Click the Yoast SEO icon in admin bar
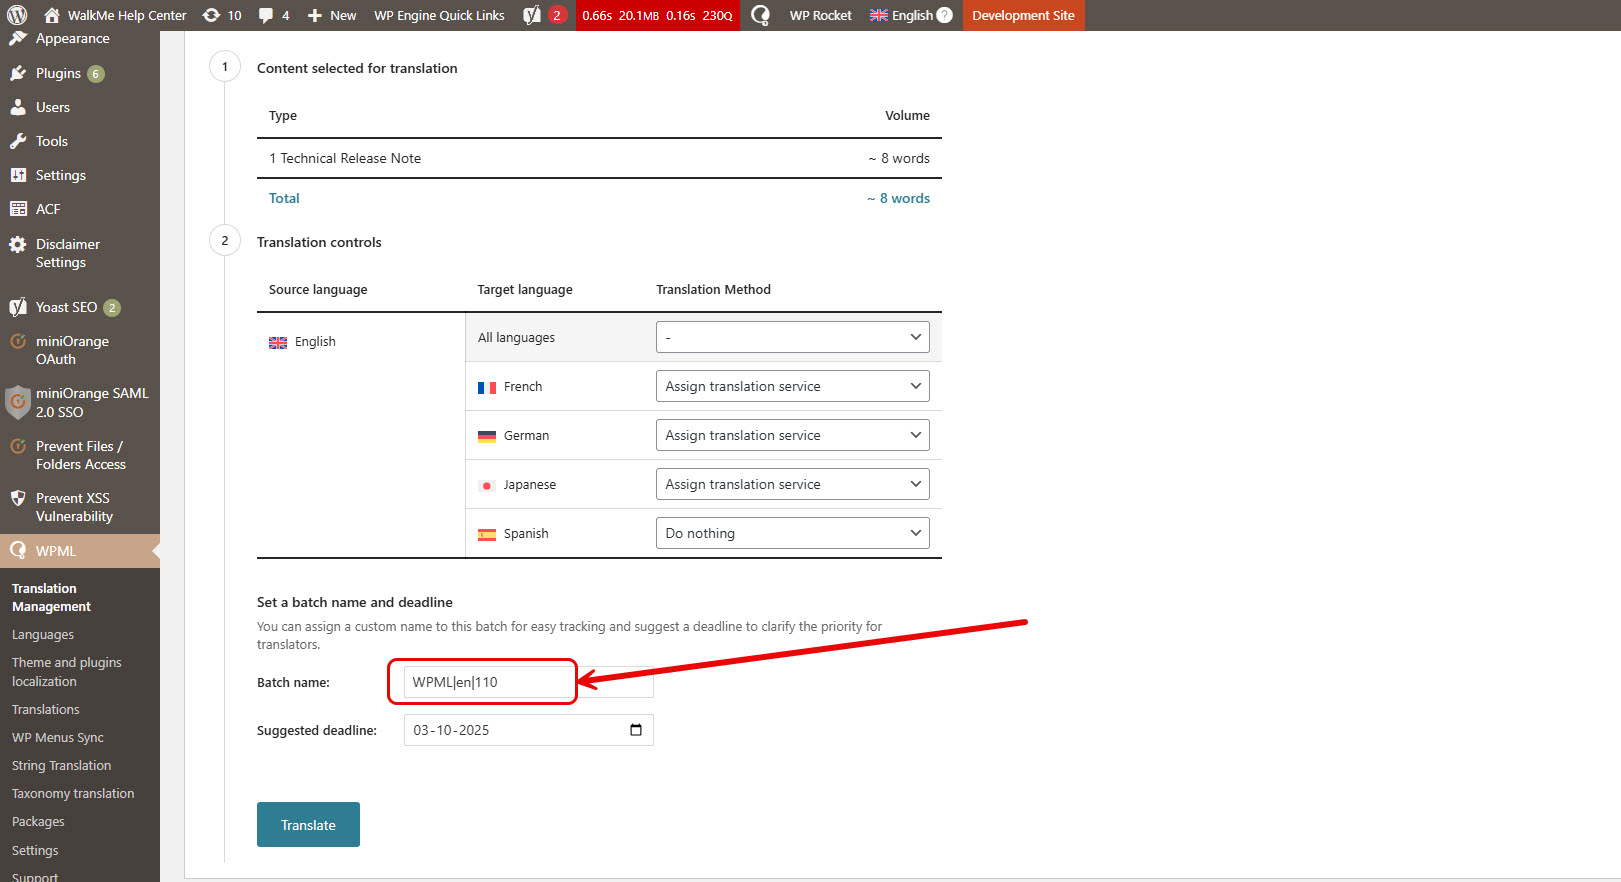Image resolution: width=1621 pixels, height=882 pixels. click(533, 15)
